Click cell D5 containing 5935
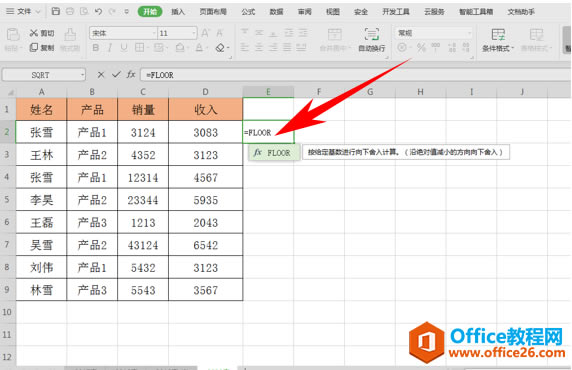The height and width of the screenshot is (370, 572). click(x=206, y=200)
